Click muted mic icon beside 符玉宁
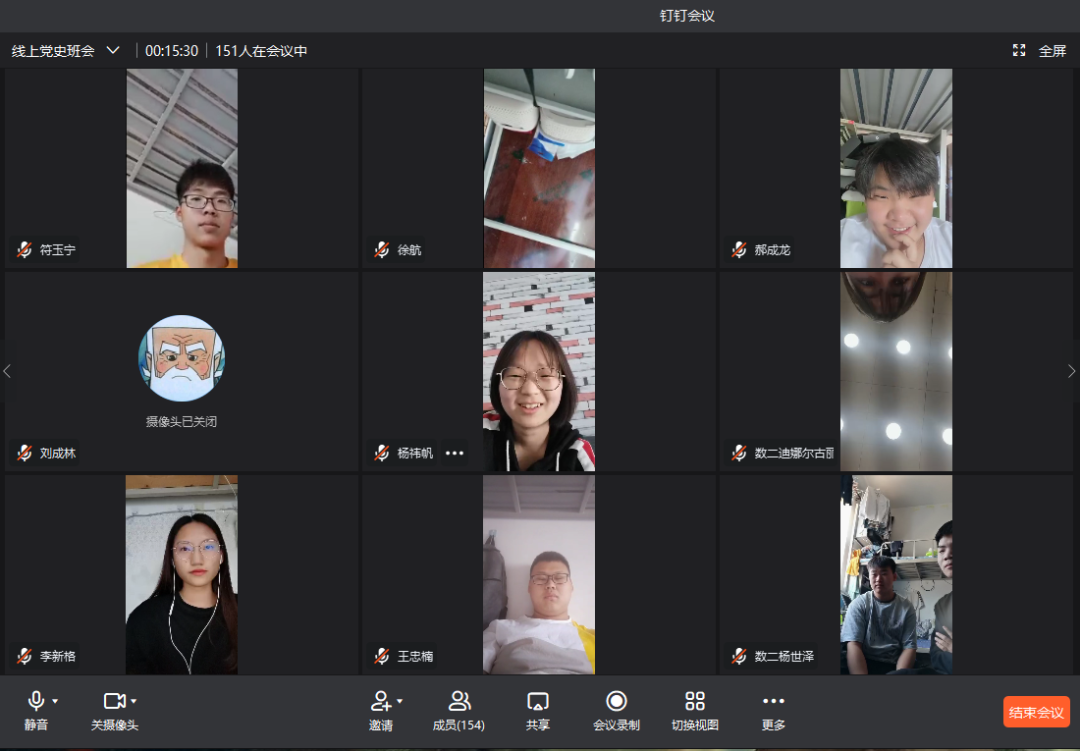 click(25, 250)
